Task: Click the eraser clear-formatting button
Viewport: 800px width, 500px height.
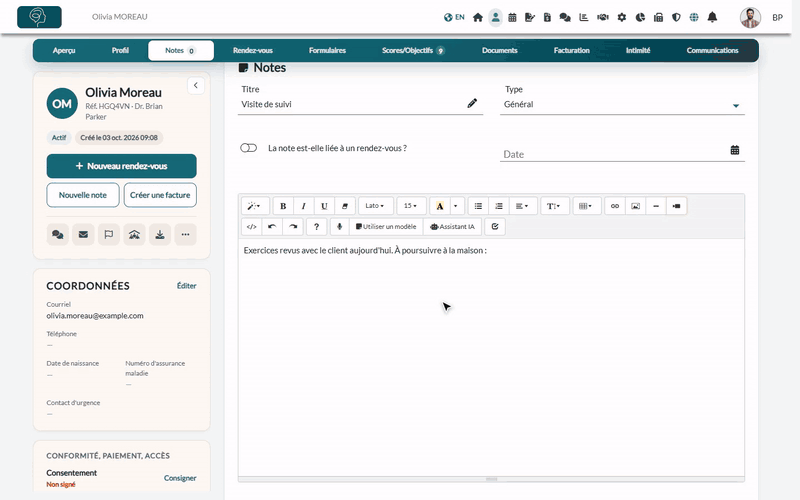Action: (344, 206)
